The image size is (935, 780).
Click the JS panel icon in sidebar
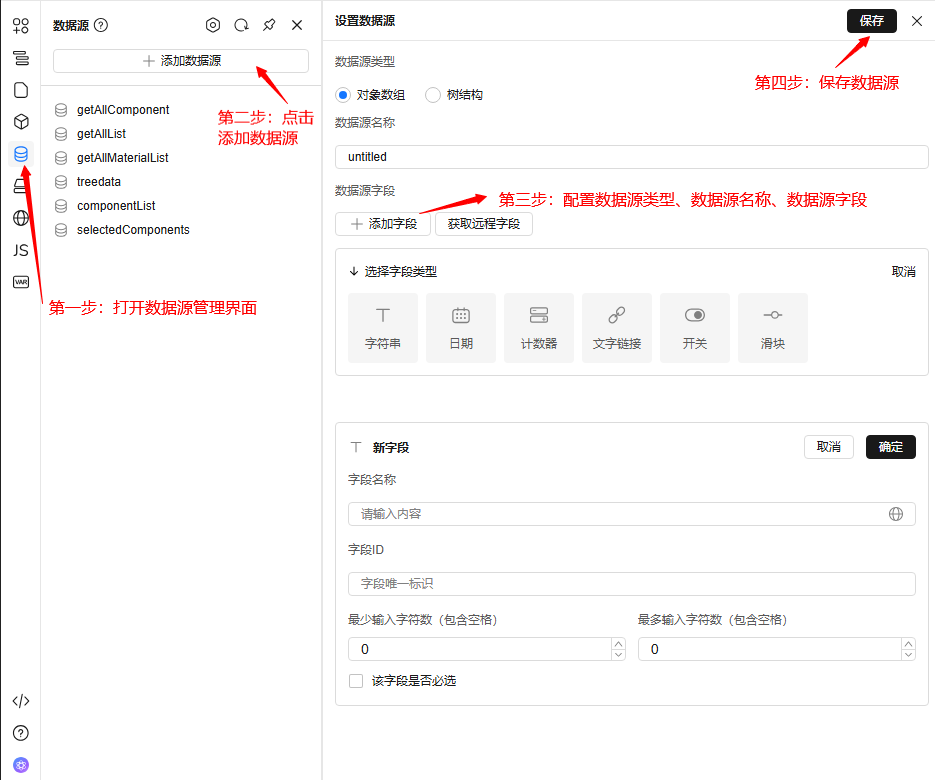pyautogui.click(x=21, y=250)
